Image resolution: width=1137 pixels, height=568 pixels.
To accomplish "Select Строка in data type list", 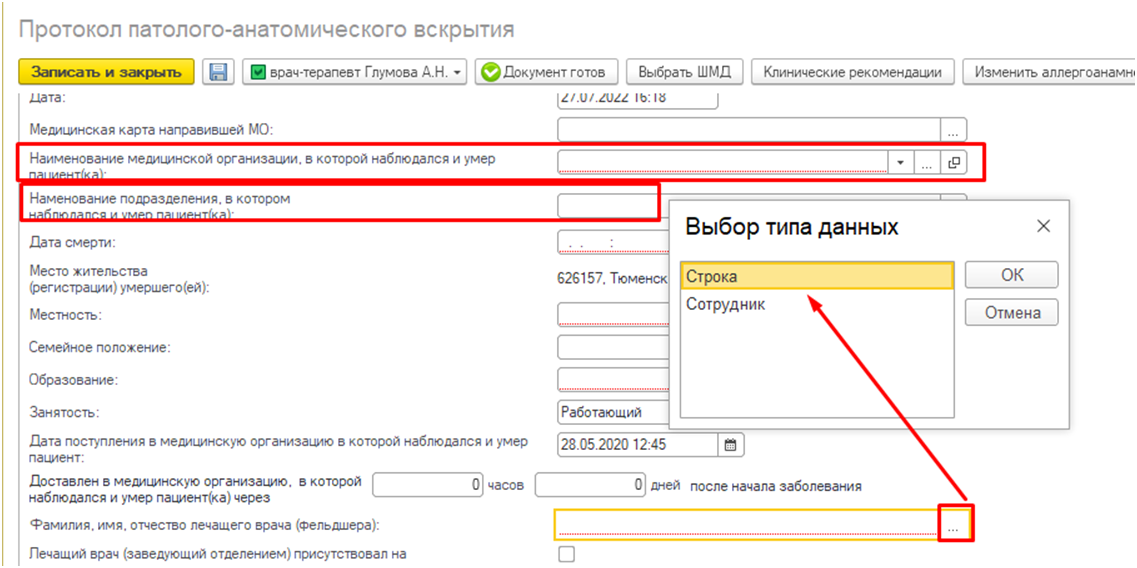I will pos(815,276).
